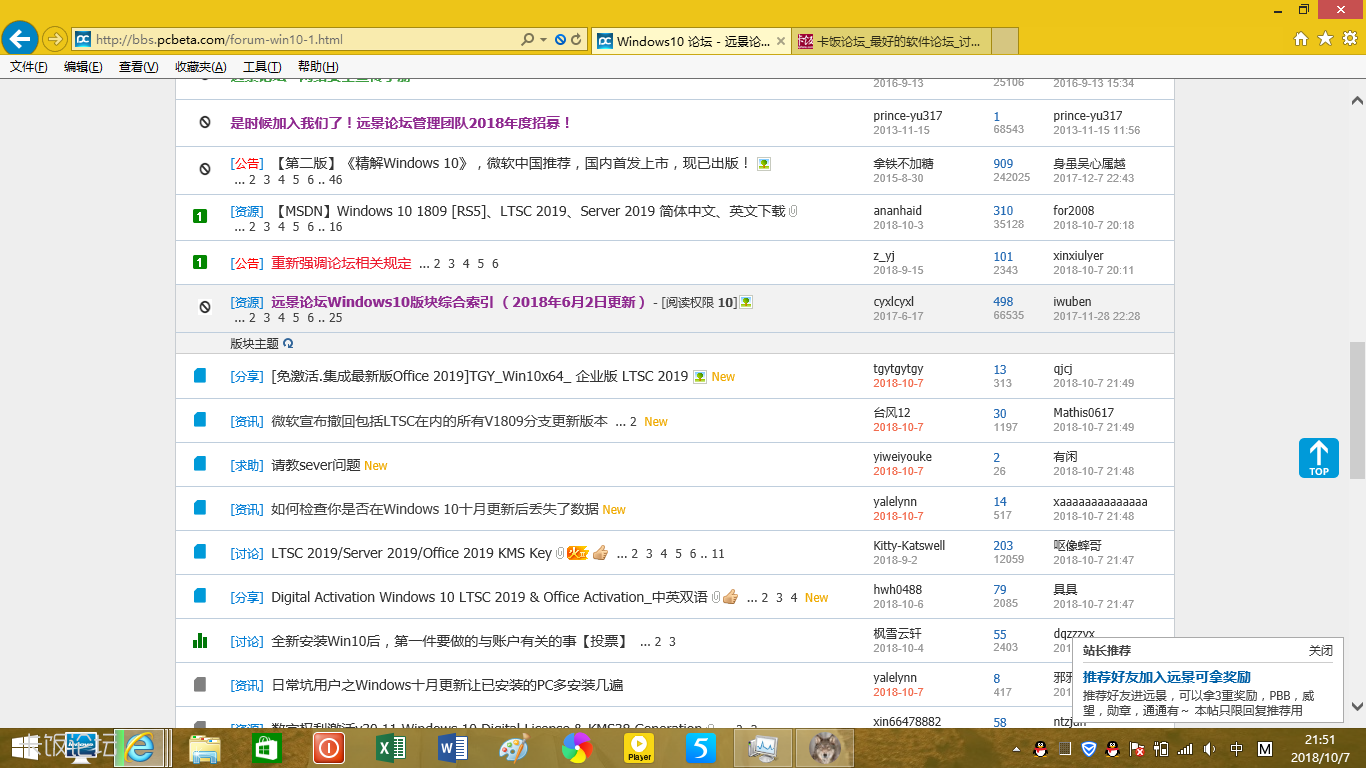Open a new blank tab button

(x=1005, y=41)
